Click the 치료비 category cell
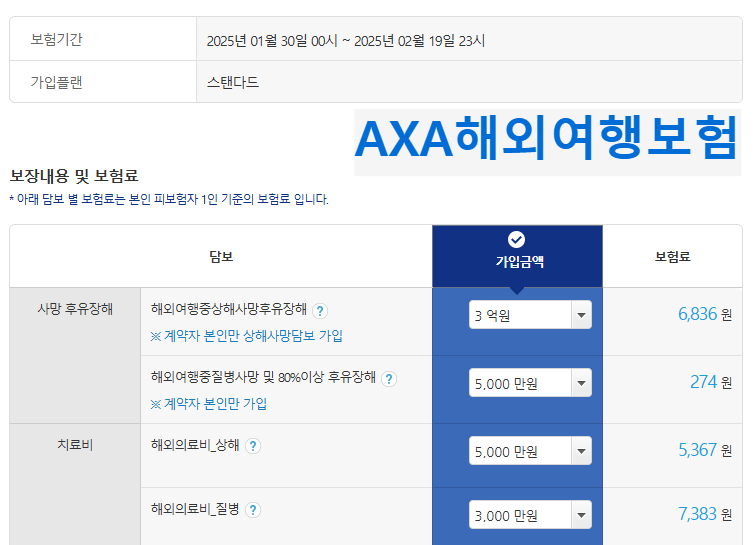 pos(75,484)
